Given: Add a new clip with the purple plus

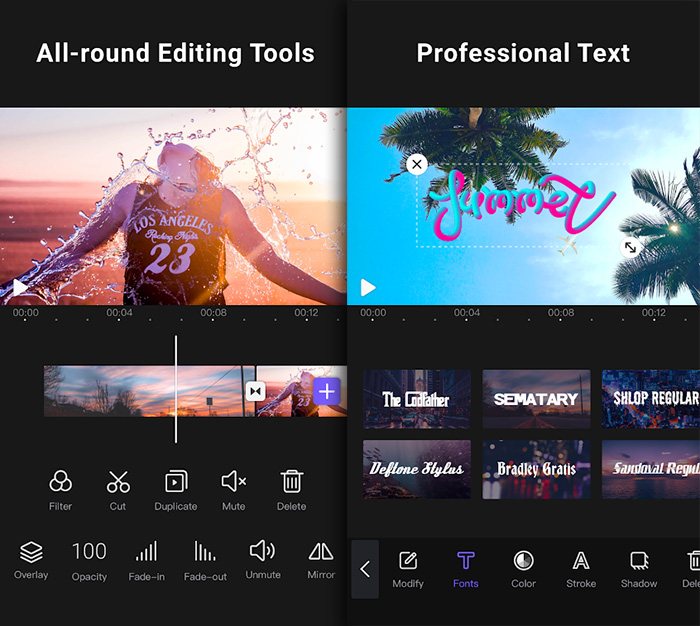Looking at the screenshot, I should tap(327, 391).
